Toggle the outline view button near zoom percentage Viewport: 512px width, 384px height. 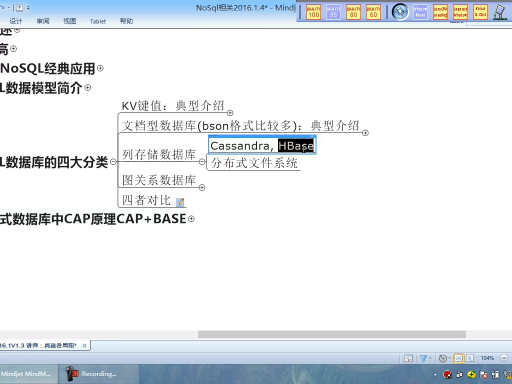click(x=470, y=358)
